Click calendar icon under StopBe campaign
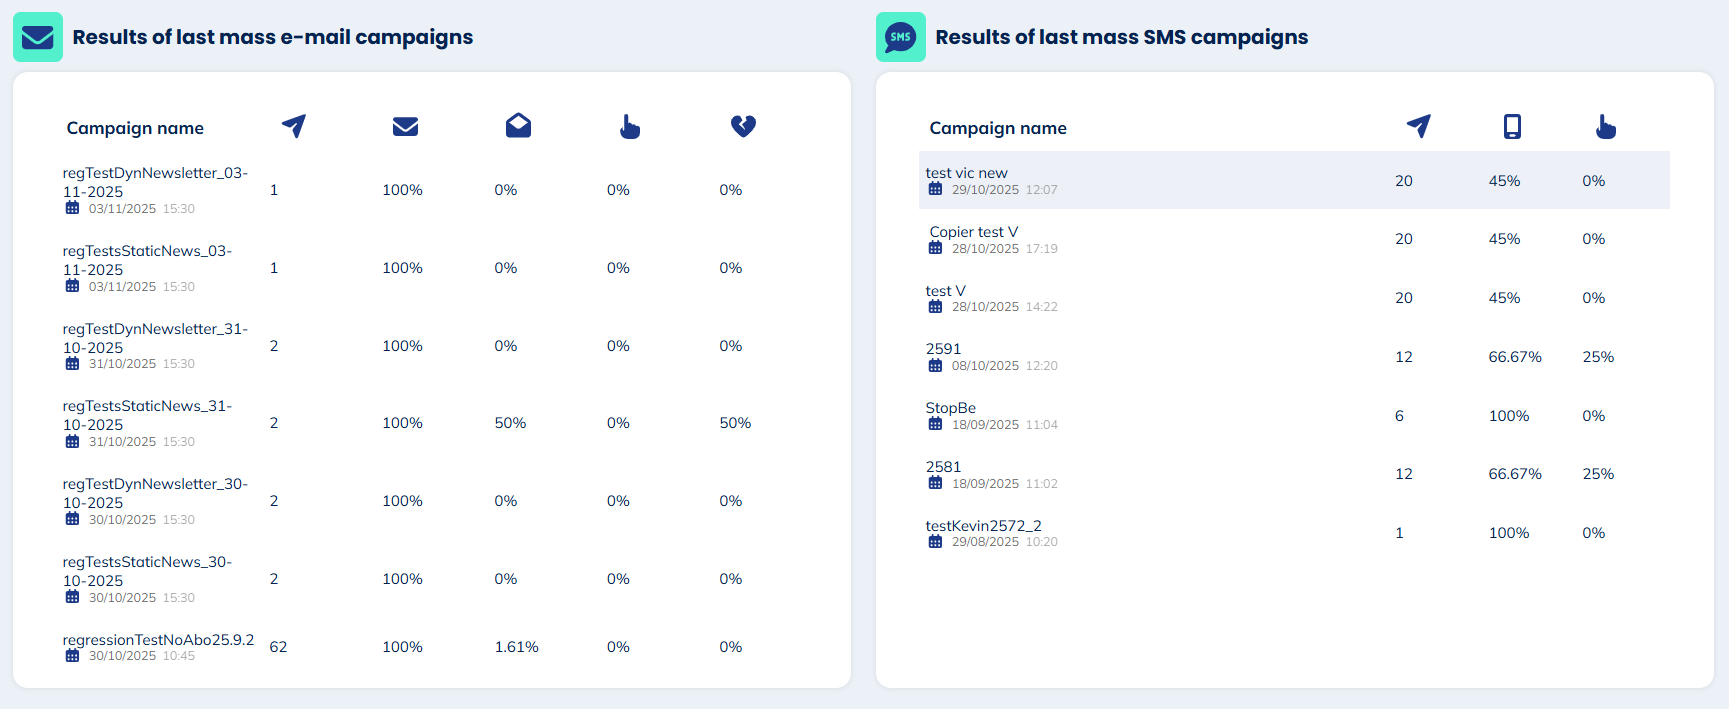 click(935, 424)
